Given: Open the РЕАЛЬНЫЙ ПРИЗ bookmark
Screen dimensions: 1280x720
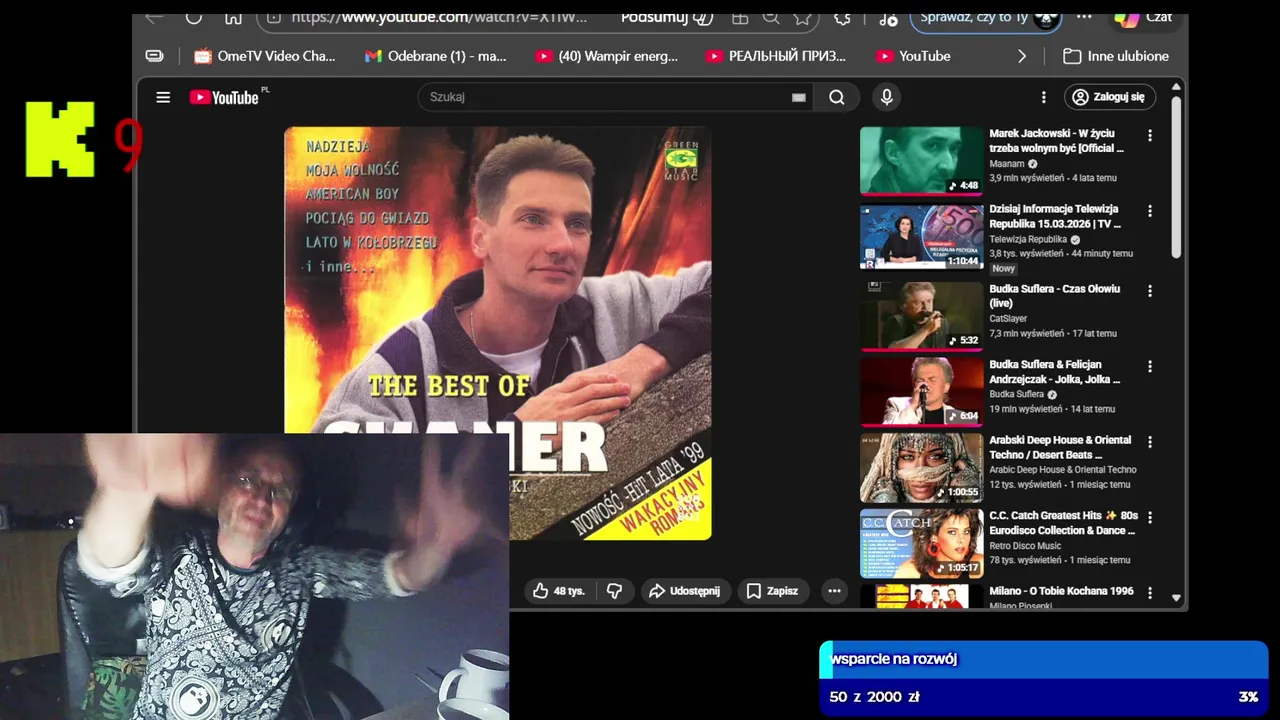Looking at the screenshot, I should (776, 56).
